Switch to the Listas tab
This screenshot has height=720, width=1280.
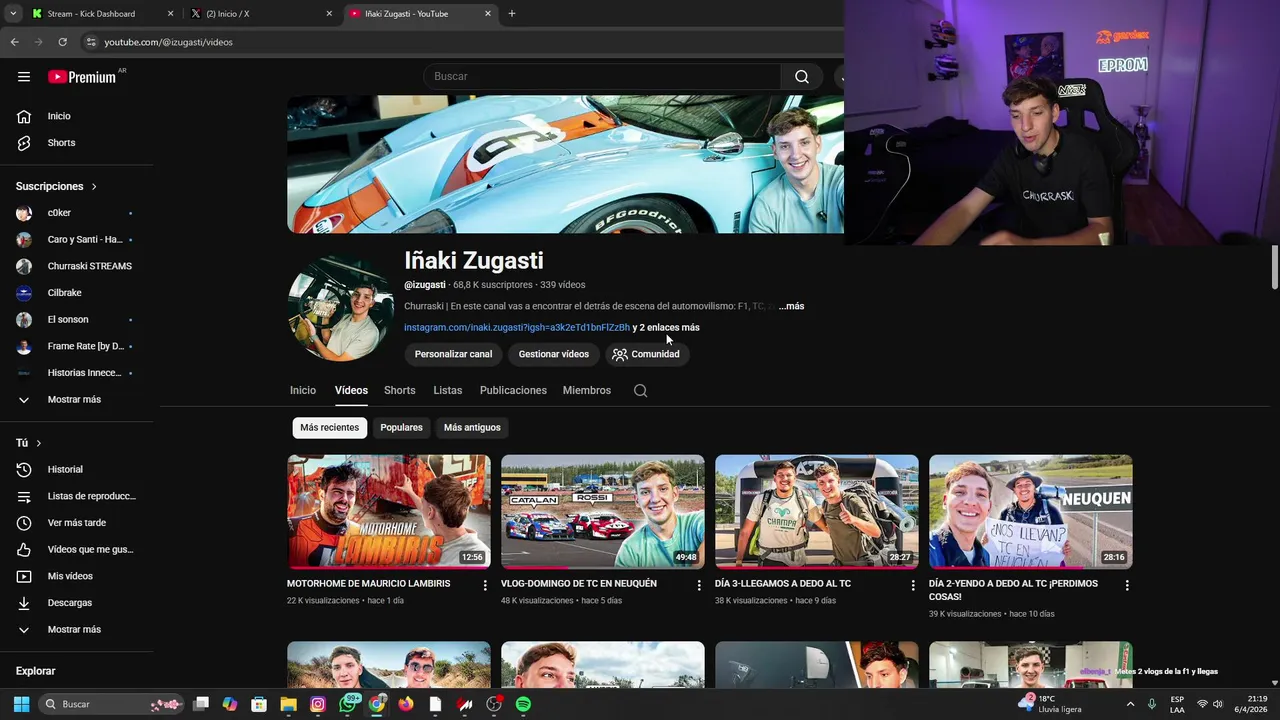tap(448, 390)
